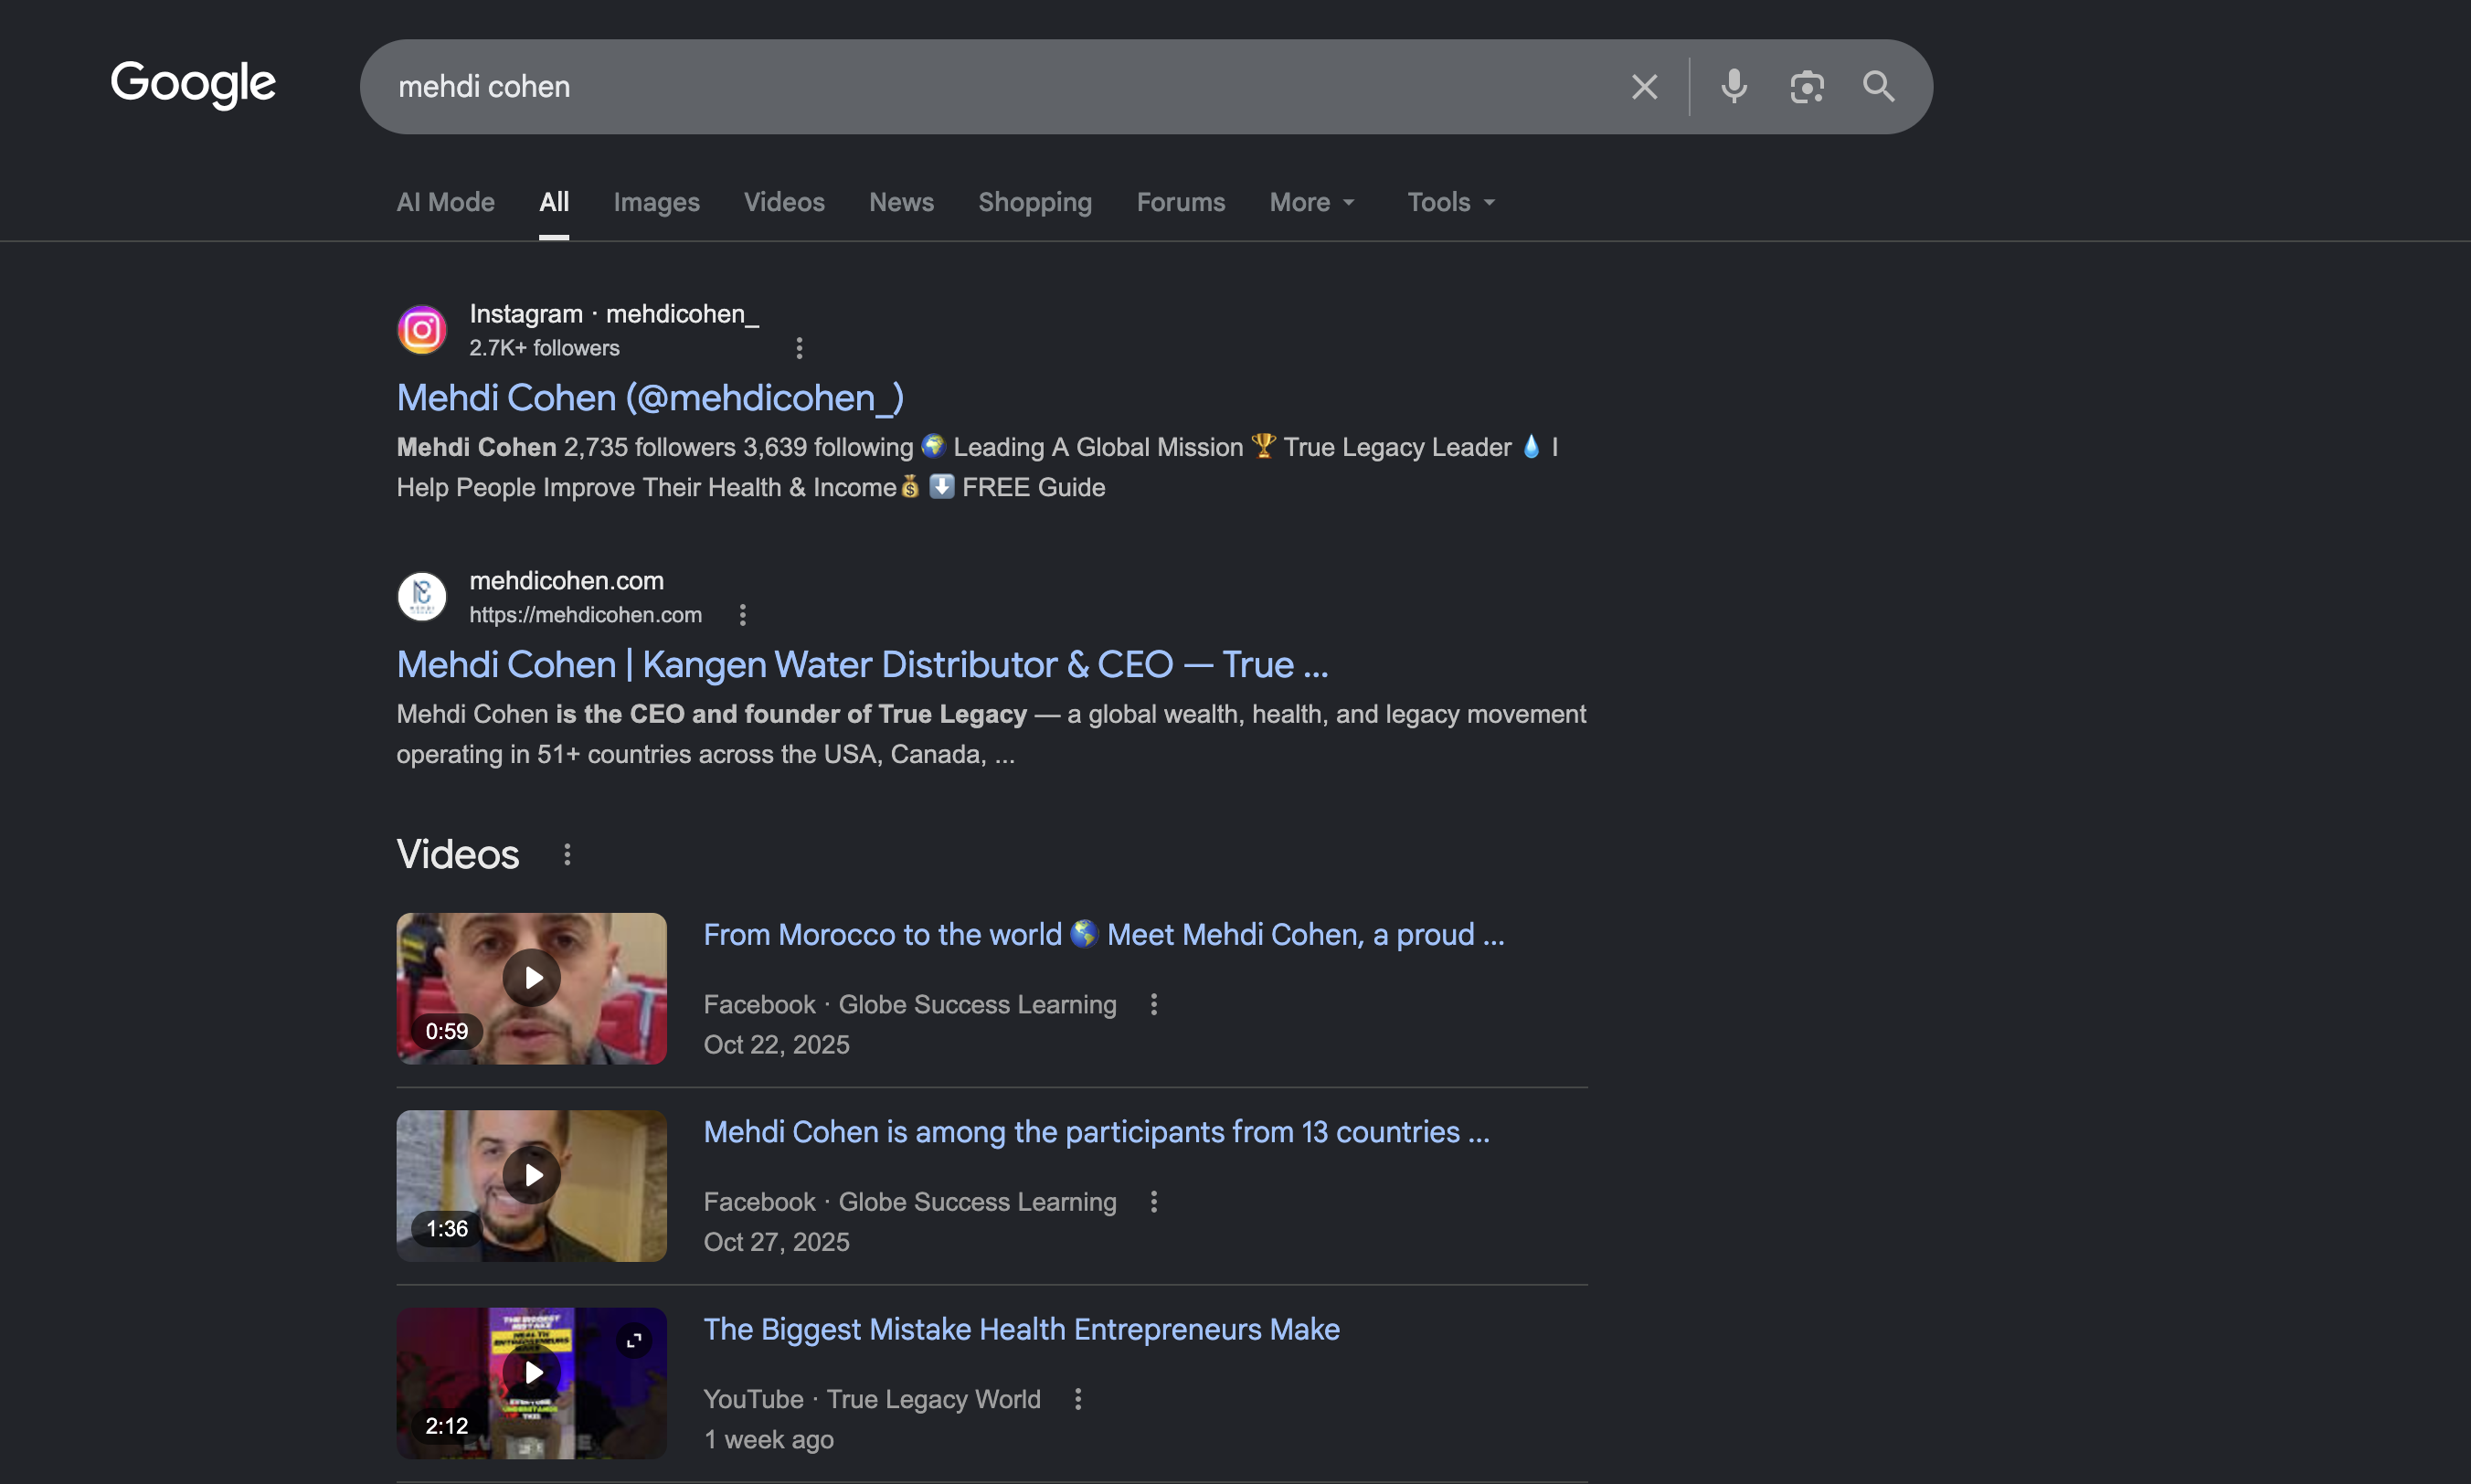
Task: Open Instagram favicon for mehdicohen_ result
Action: click(422, 330)
